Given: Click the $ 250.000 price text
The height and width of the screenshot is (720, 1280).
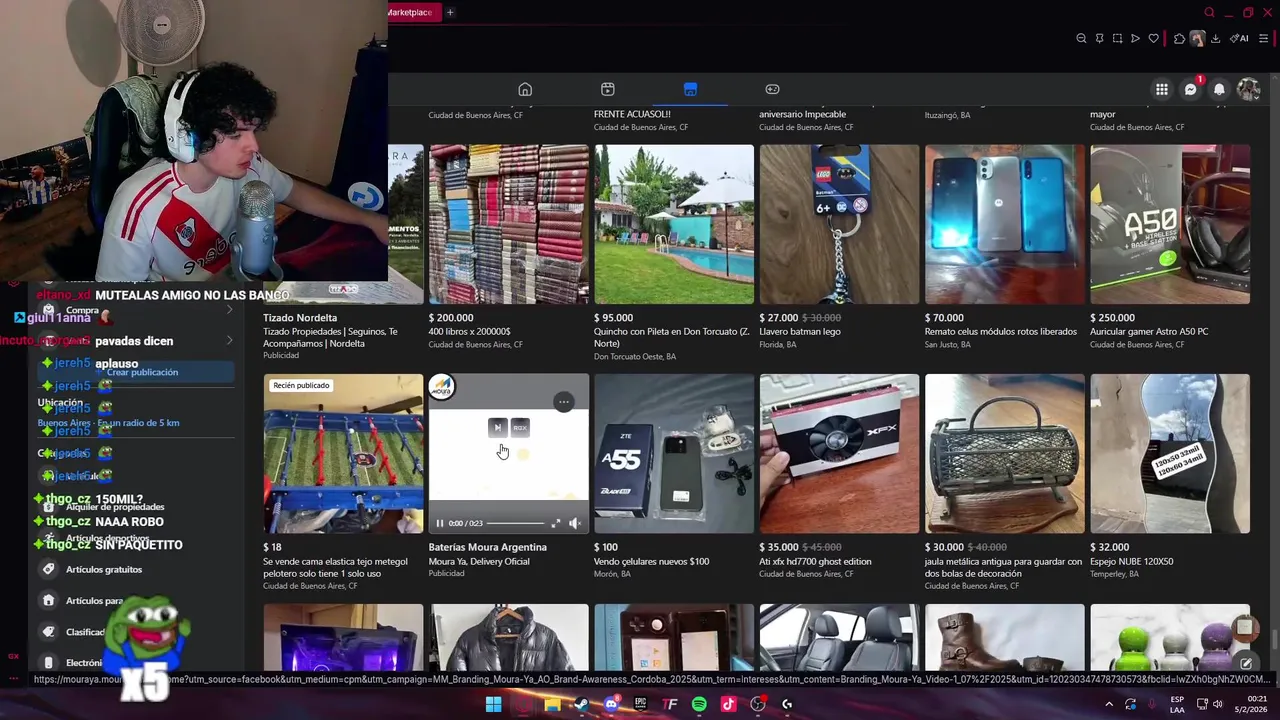Looking at the screenshot, I should (x=1112, y=318).
